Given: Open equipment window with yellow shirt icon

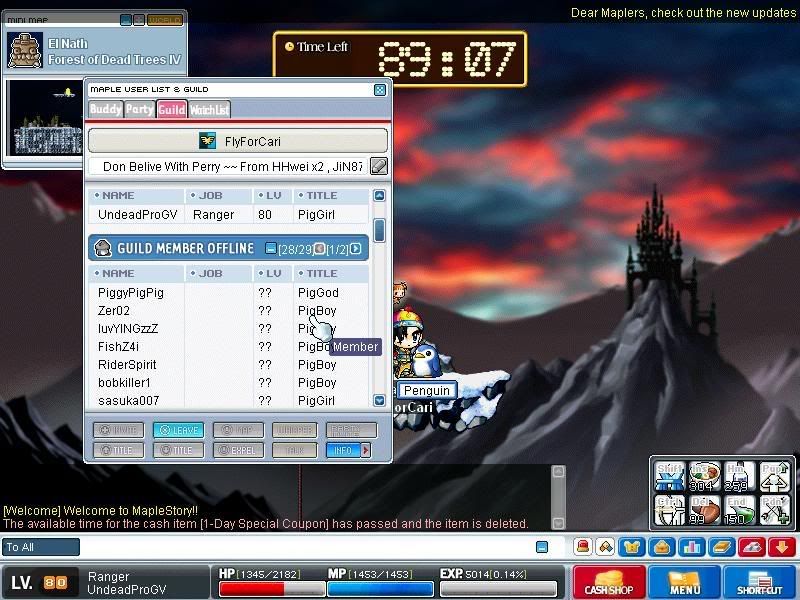Looking at the screenshot, I should [632, 547].
